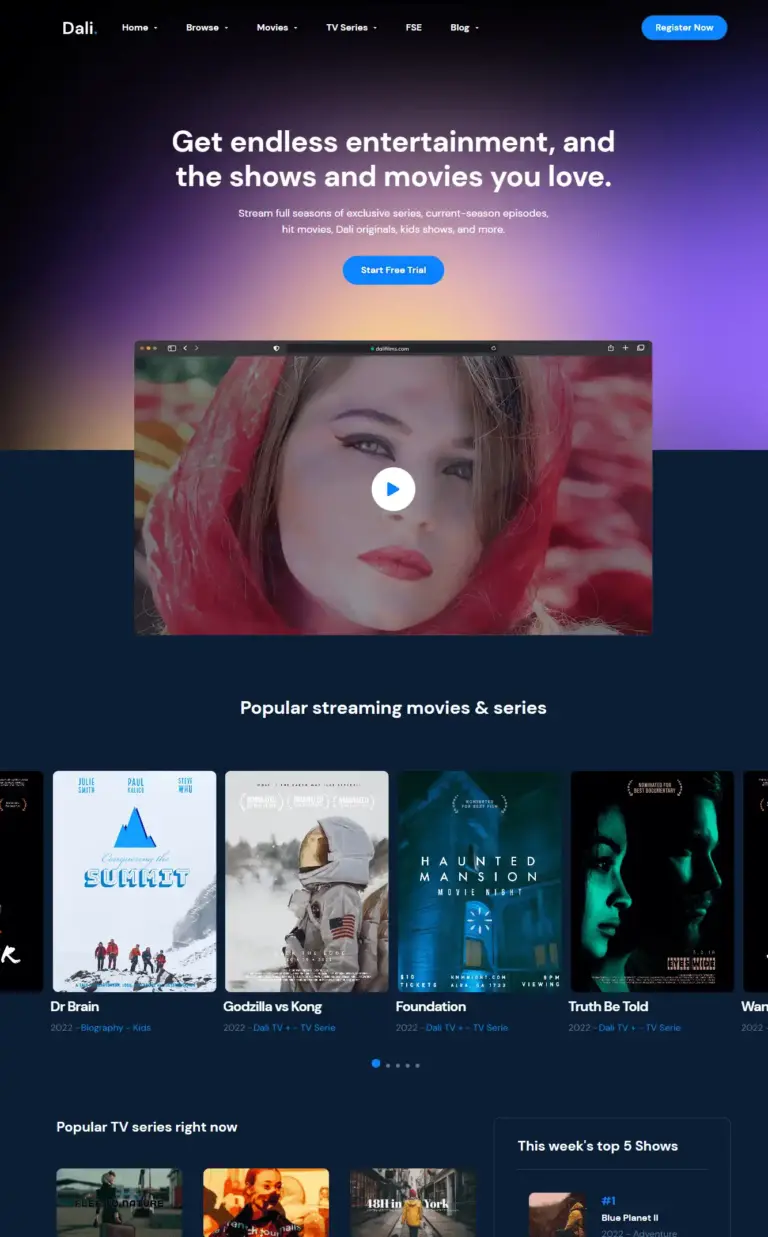Open the TV Series menu
The width and height of the screenshot is (768, 1237).
[351, 28]
